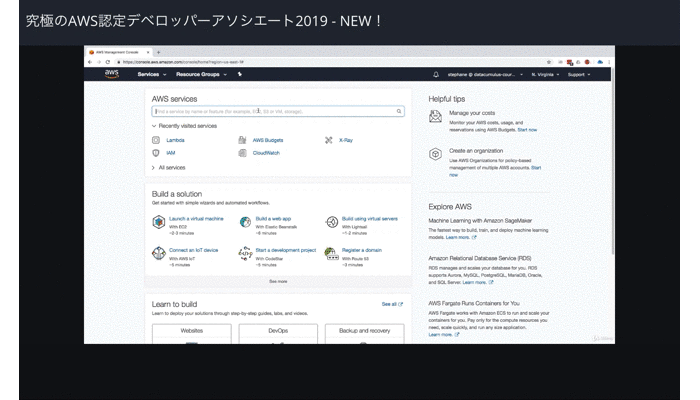
Task: Open the Lambda link
Action: pyautogui.click(x=175, y=140)
